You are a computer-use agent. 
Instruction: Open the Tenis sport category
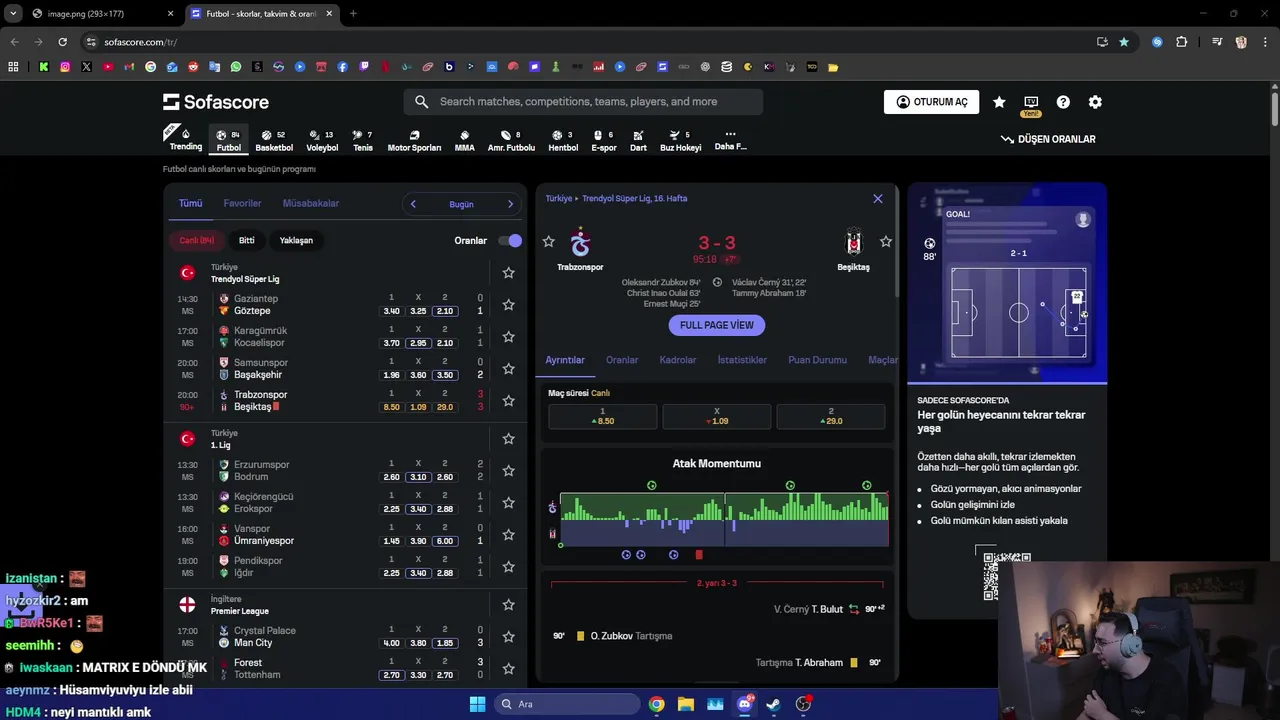(x=363, y=140)
